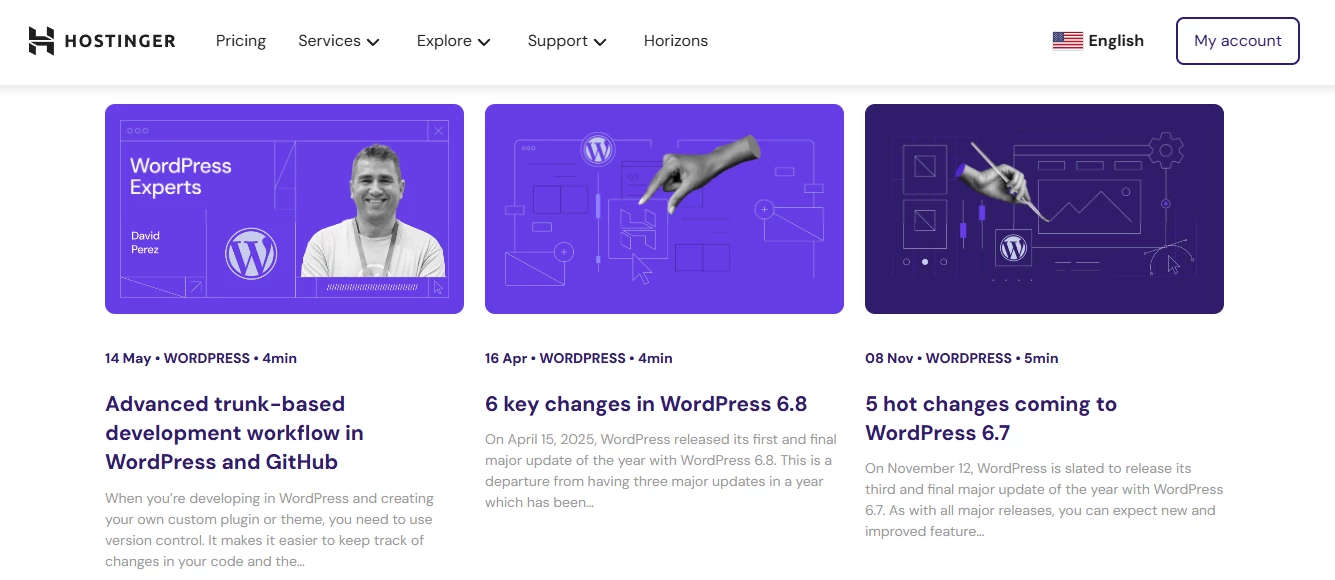Click the excerpt starting 'When you're developing in WordPress'
The width and height of the screenshot is (1335, 580).
270,530
